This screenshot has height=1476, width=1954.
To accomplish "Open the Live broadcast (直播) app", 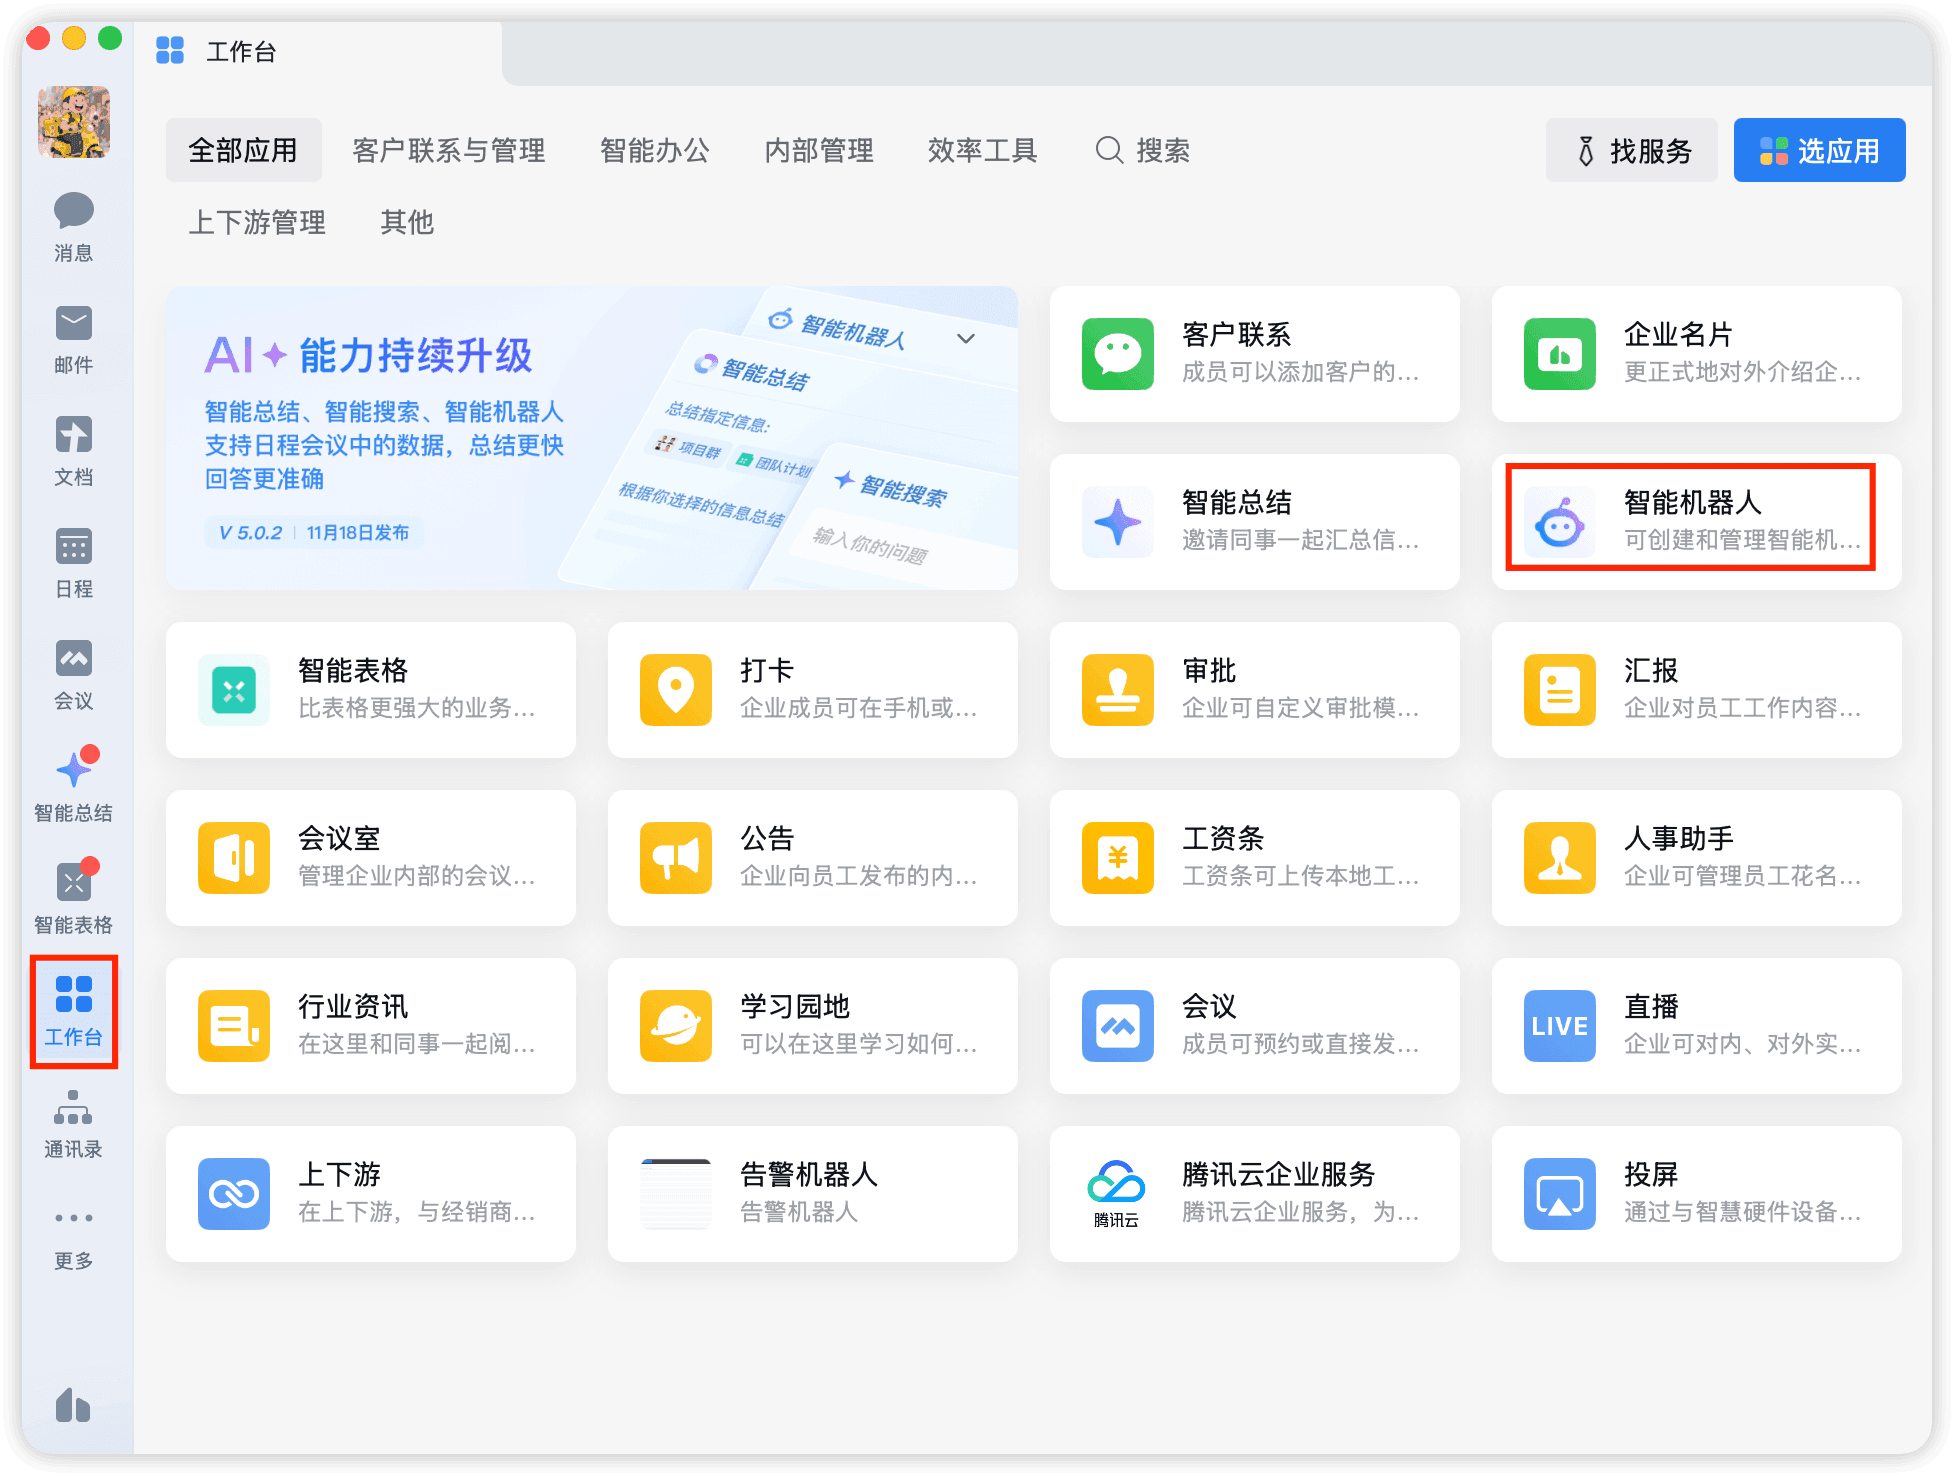I will click(1696, 1026).
